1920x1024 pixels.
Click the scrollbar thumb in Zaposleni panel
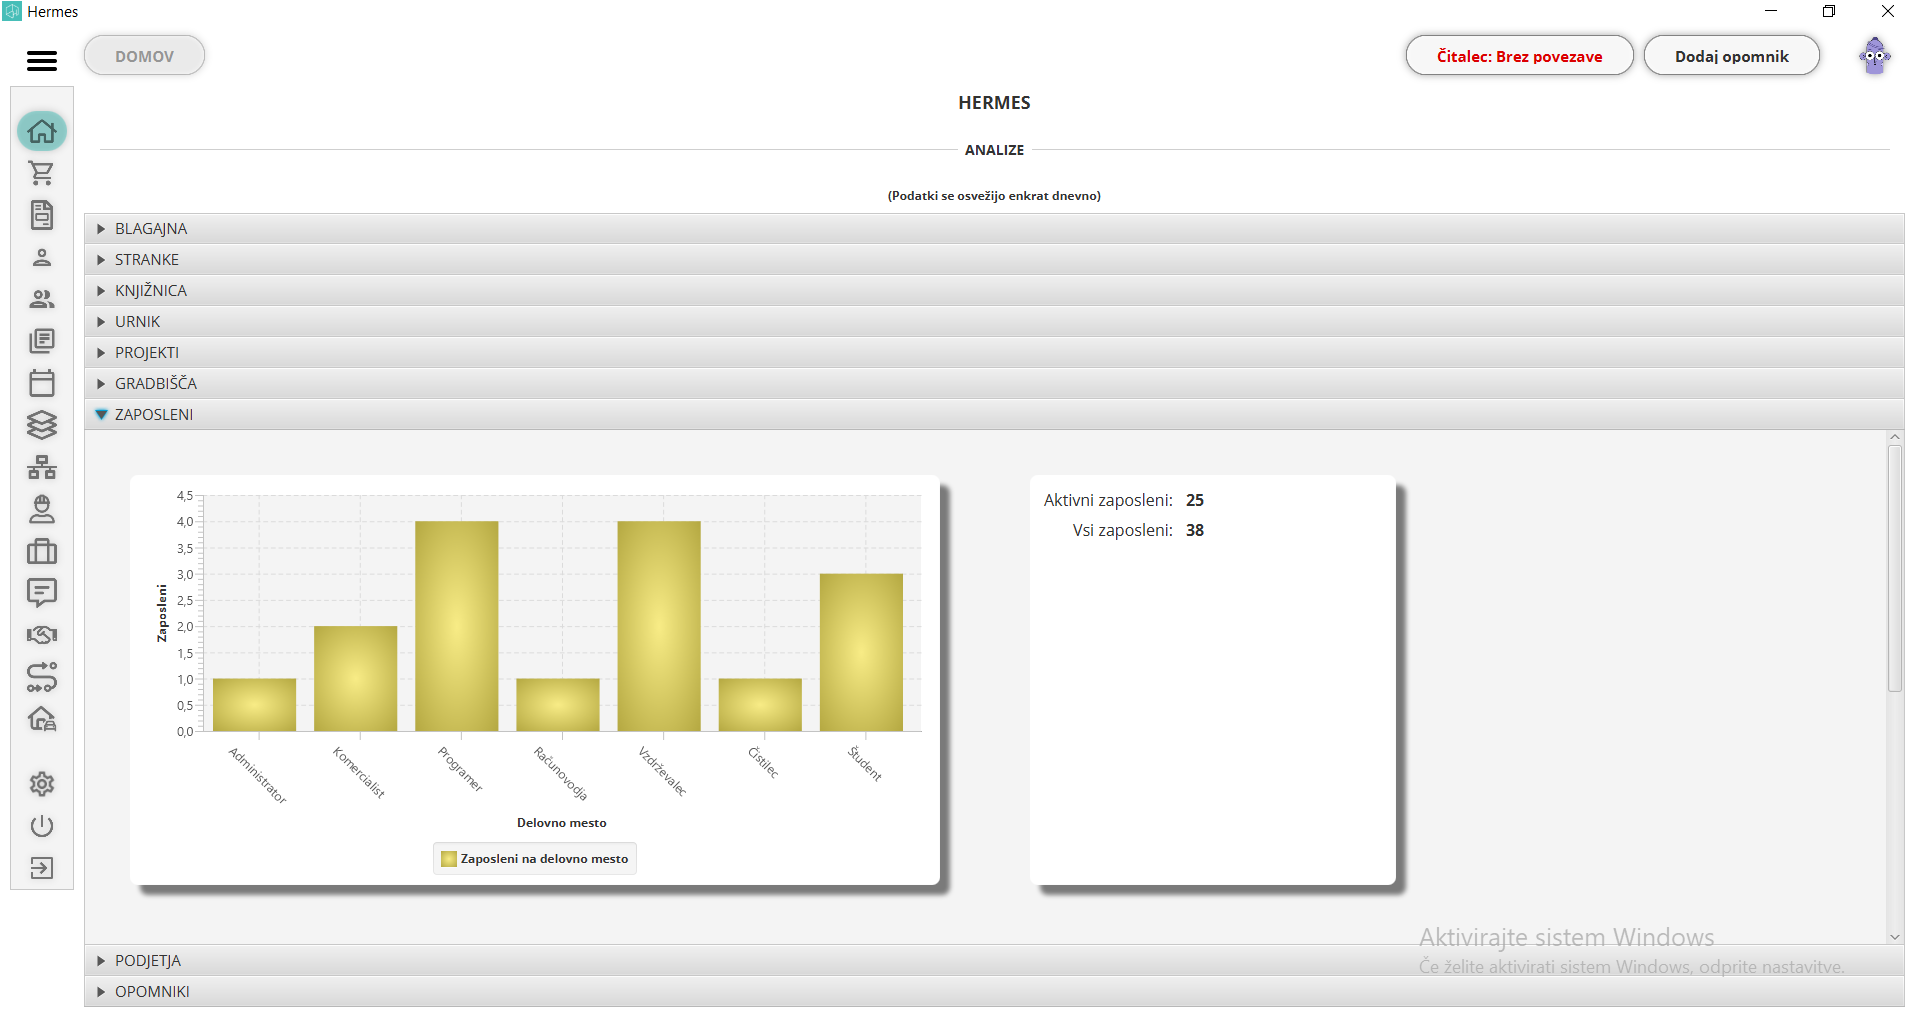click(1894, 568)
